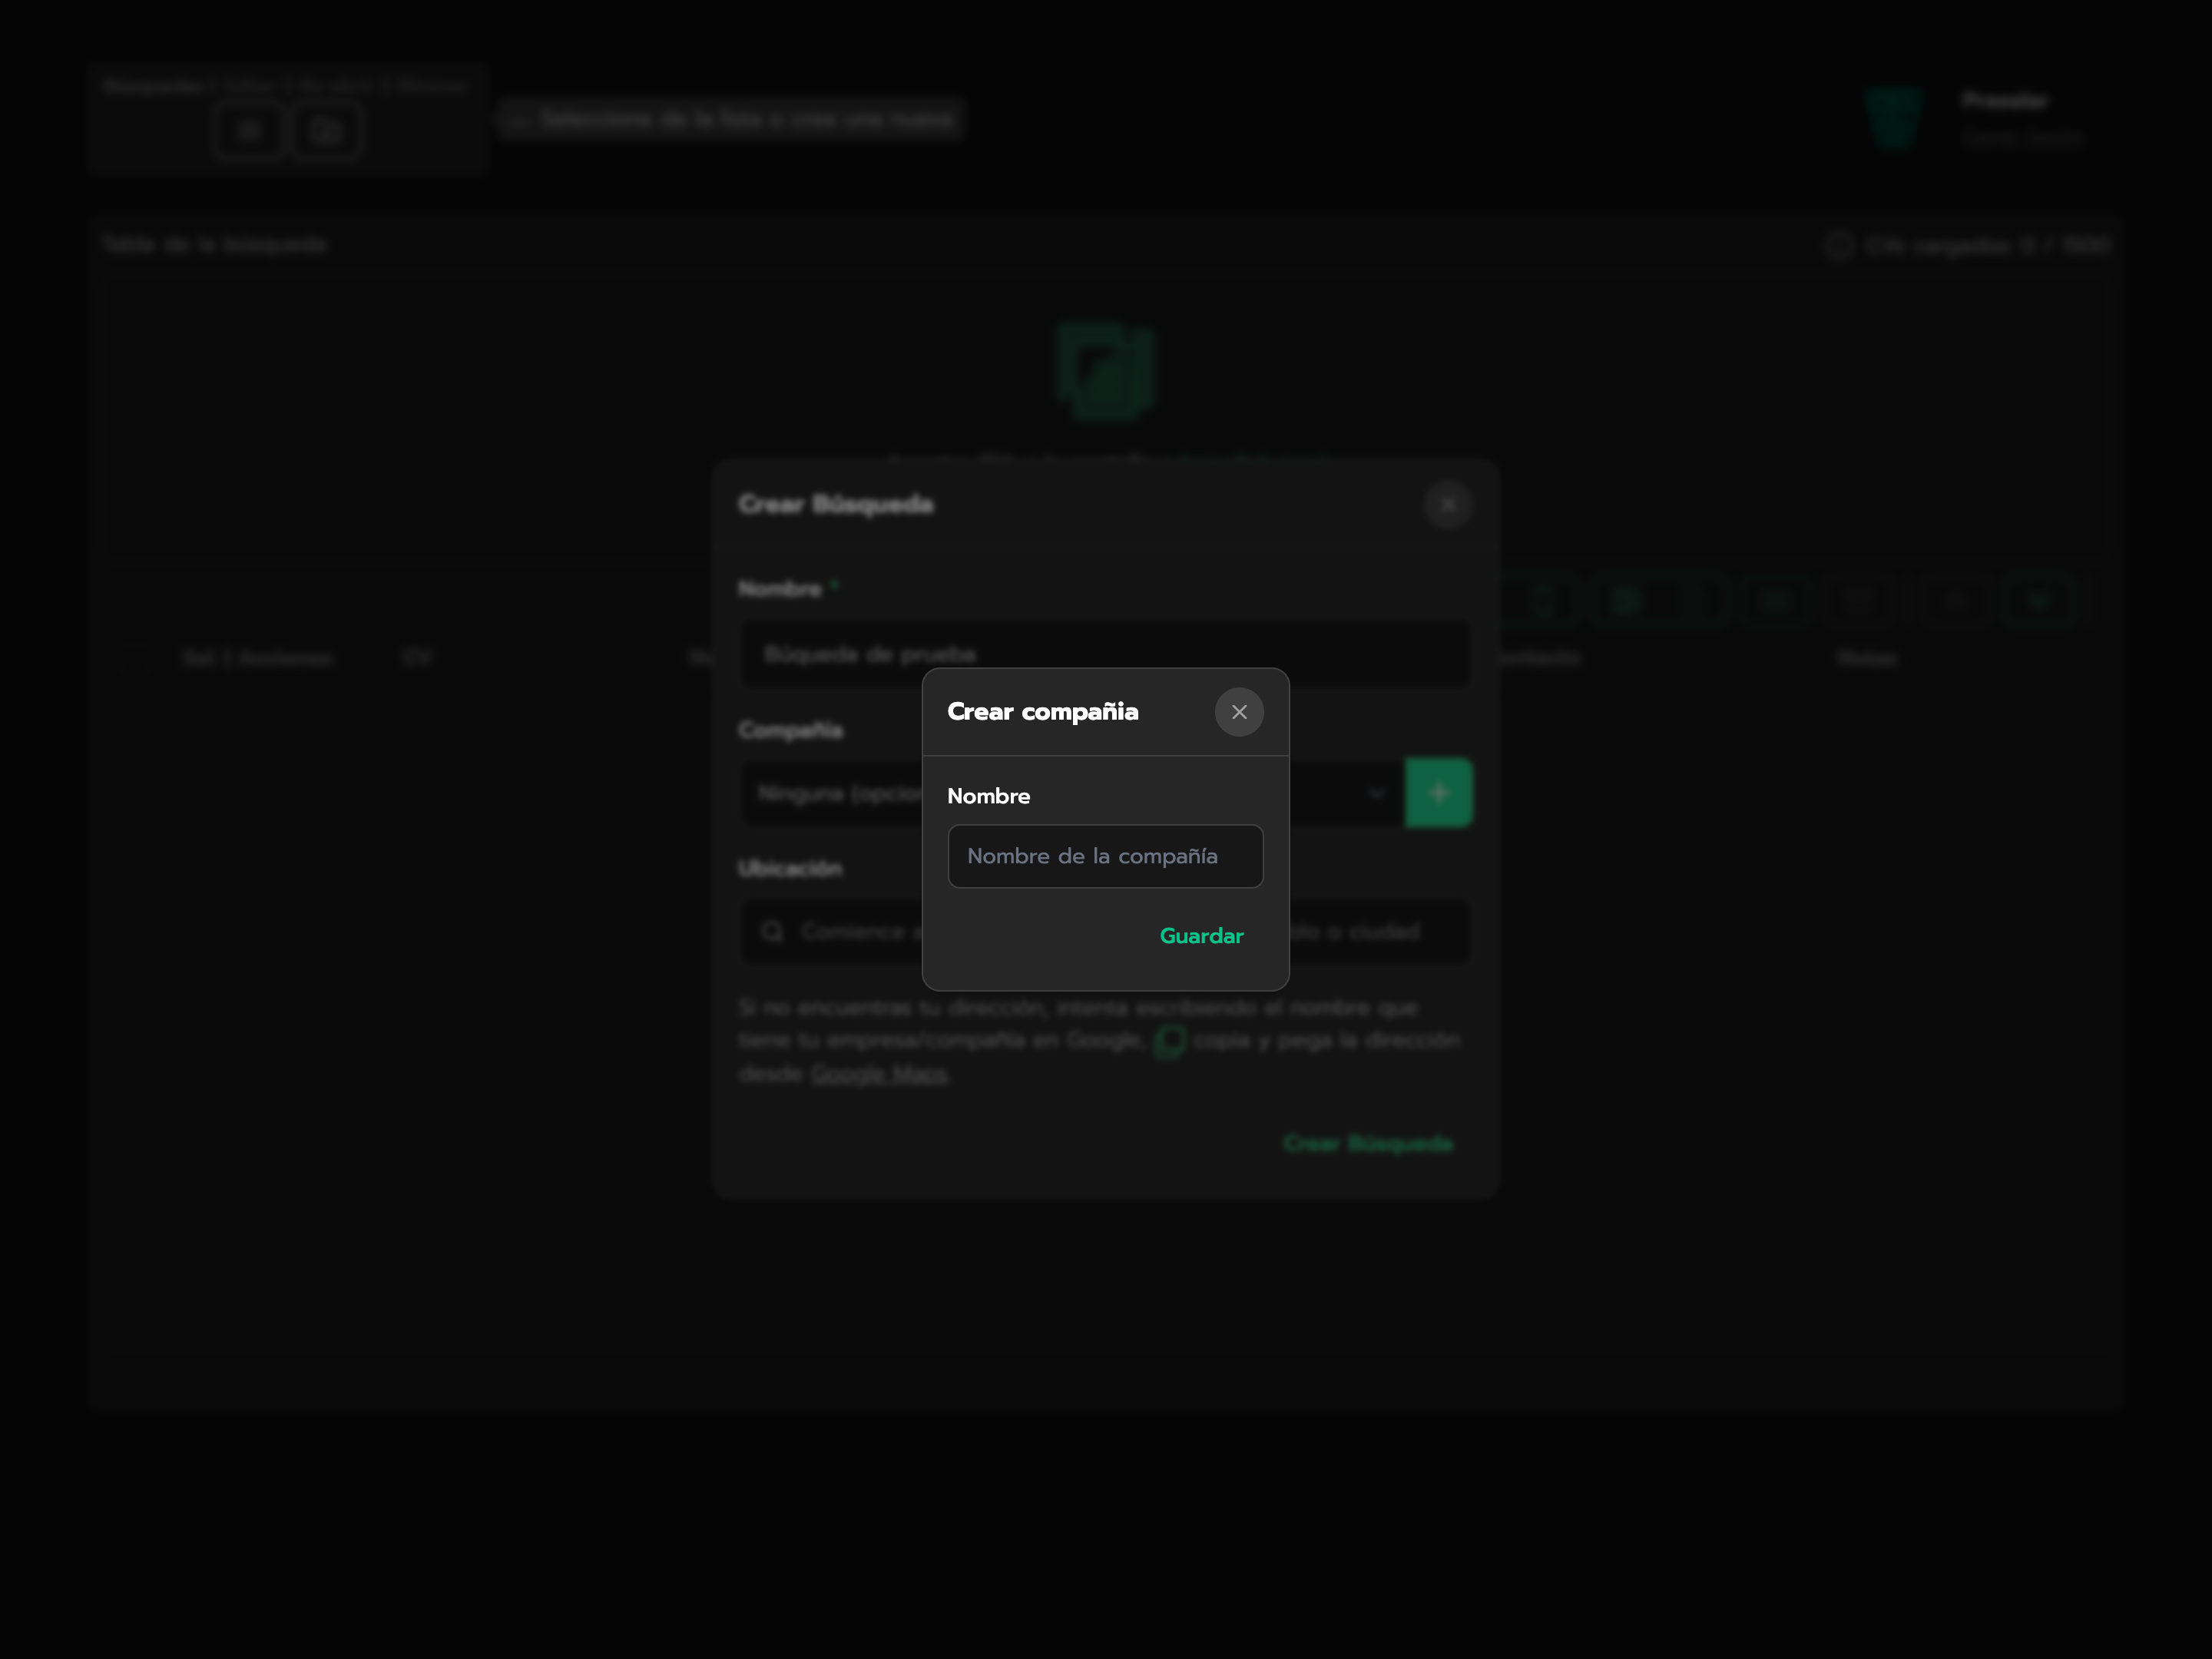
Task: Click the Nombre de la compañía field
Action: coord(1105,856)
